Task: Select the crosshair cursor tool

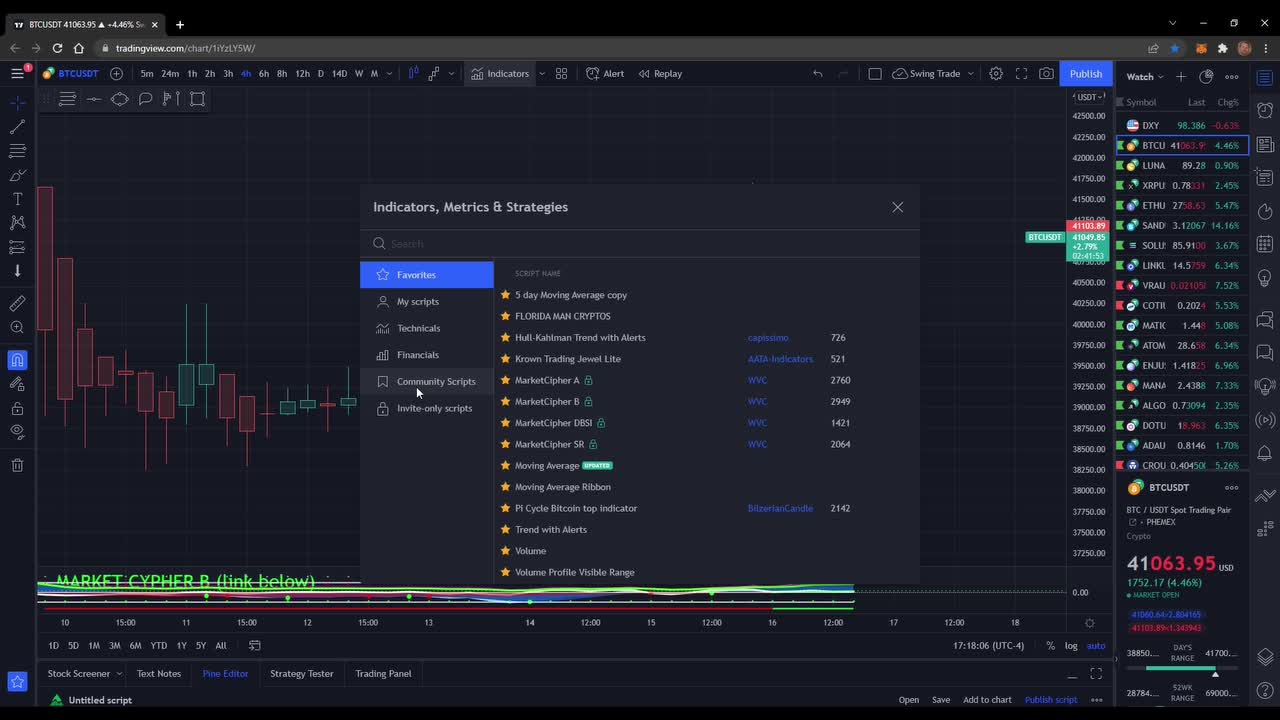Action: (17, 103)
